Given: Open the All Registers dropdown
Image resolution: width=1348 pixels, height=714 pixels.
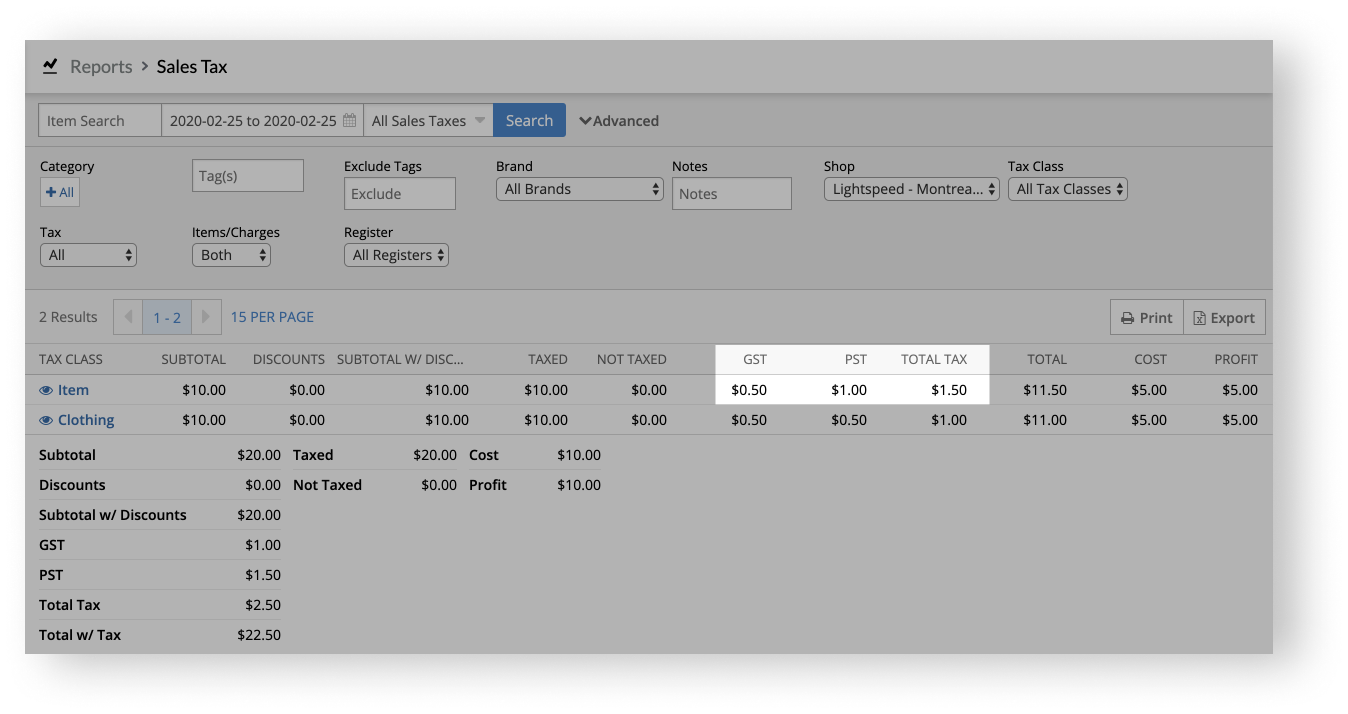Looking at the screenshot, I should pyautogui.click(x=396, y=255).
